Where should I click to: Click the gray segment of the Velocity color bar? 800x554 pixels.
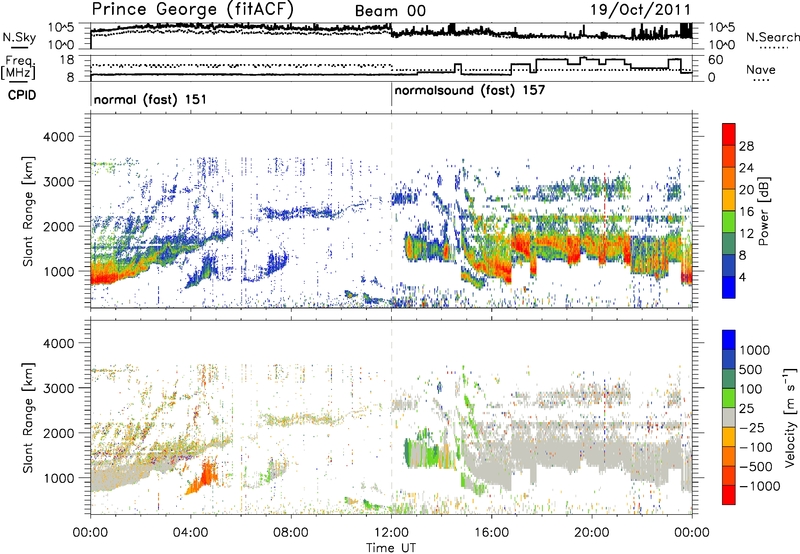coord(729,418)
